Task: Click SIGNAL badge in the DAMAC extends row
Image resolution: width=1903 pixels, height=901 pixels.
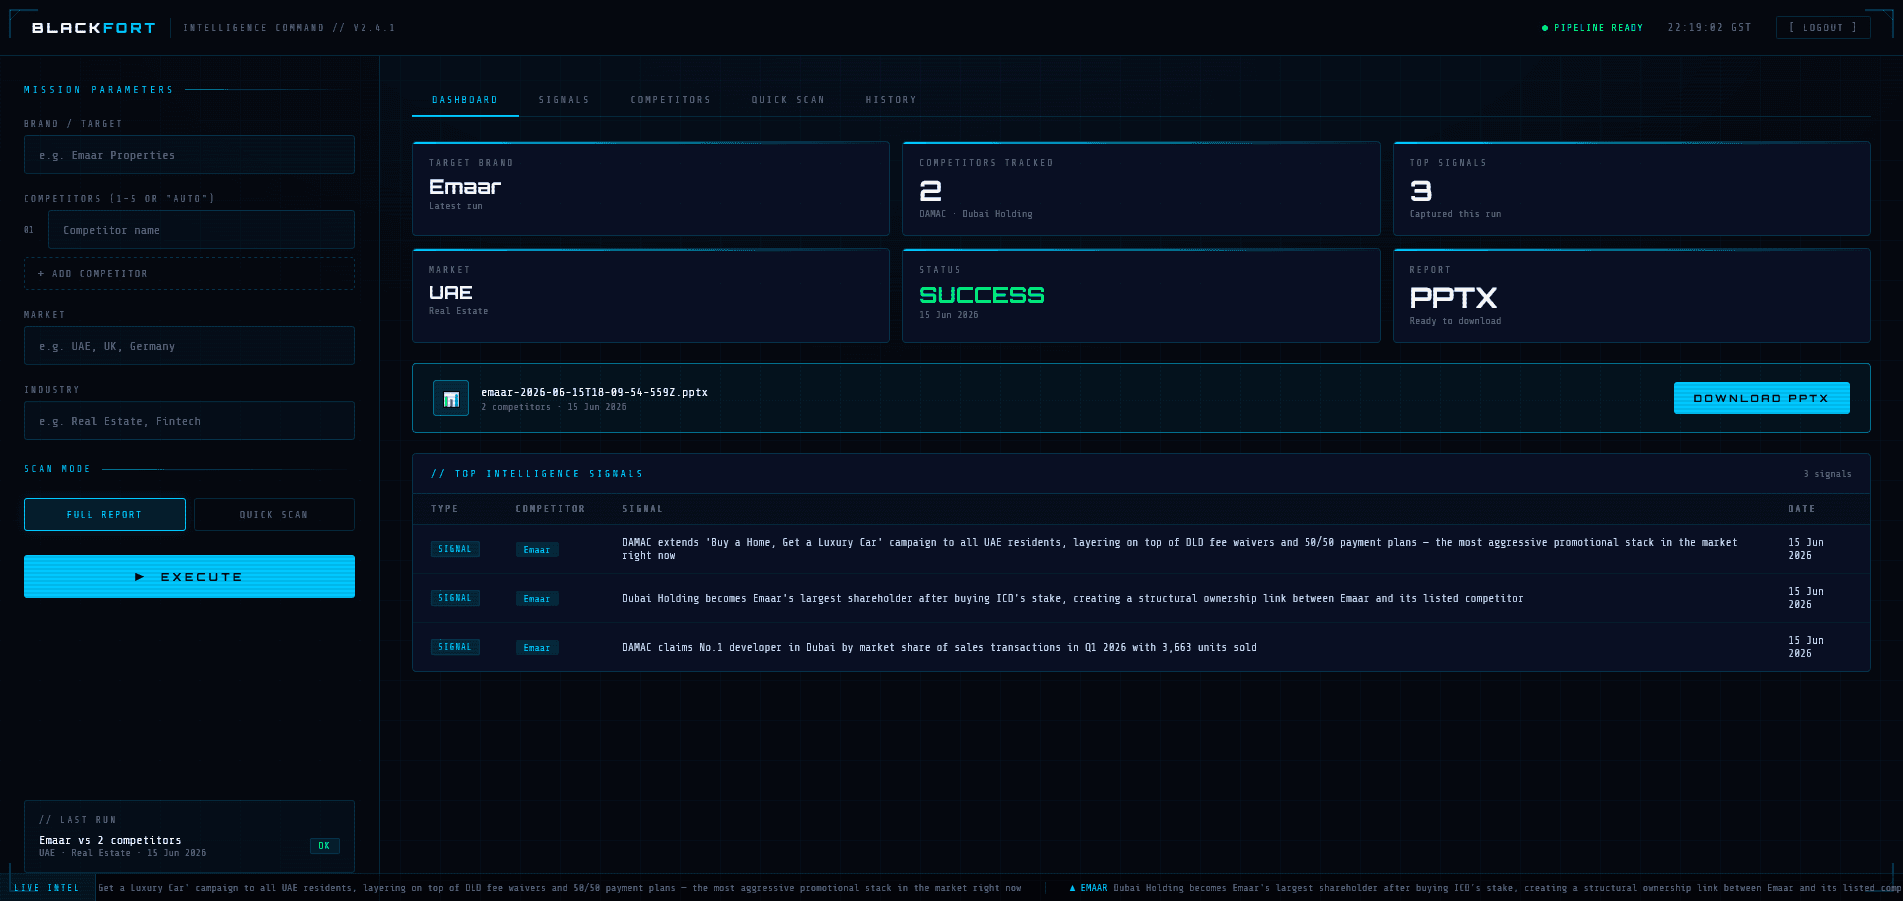Action: pyautogui.click(x=455, y=549)
